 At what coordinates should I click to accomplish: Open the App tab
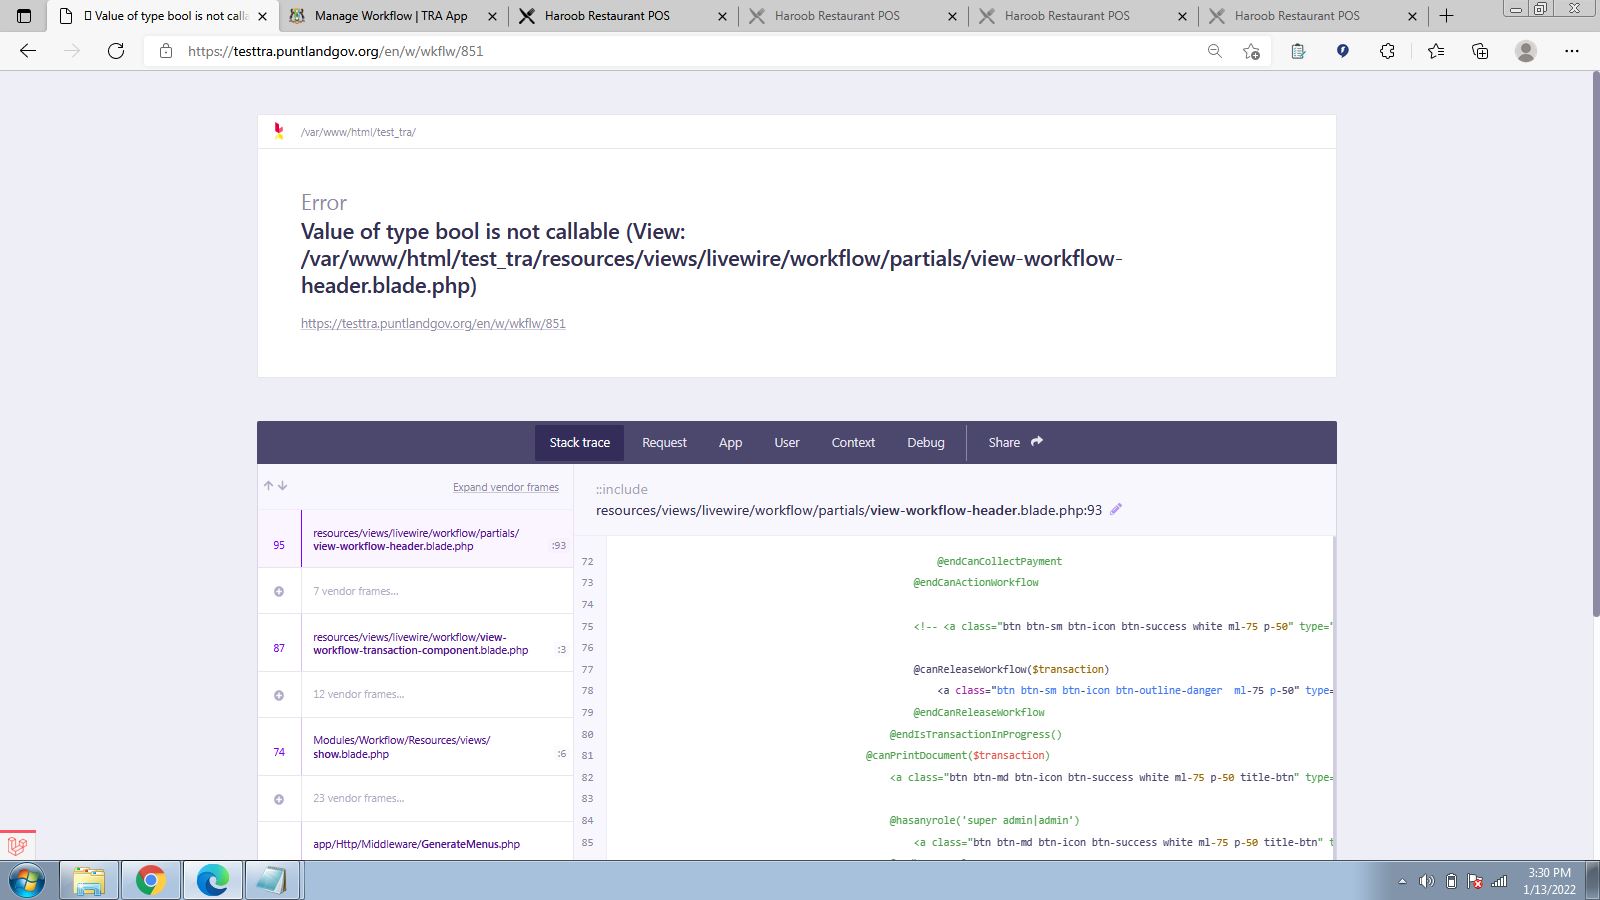click(730, 442)
